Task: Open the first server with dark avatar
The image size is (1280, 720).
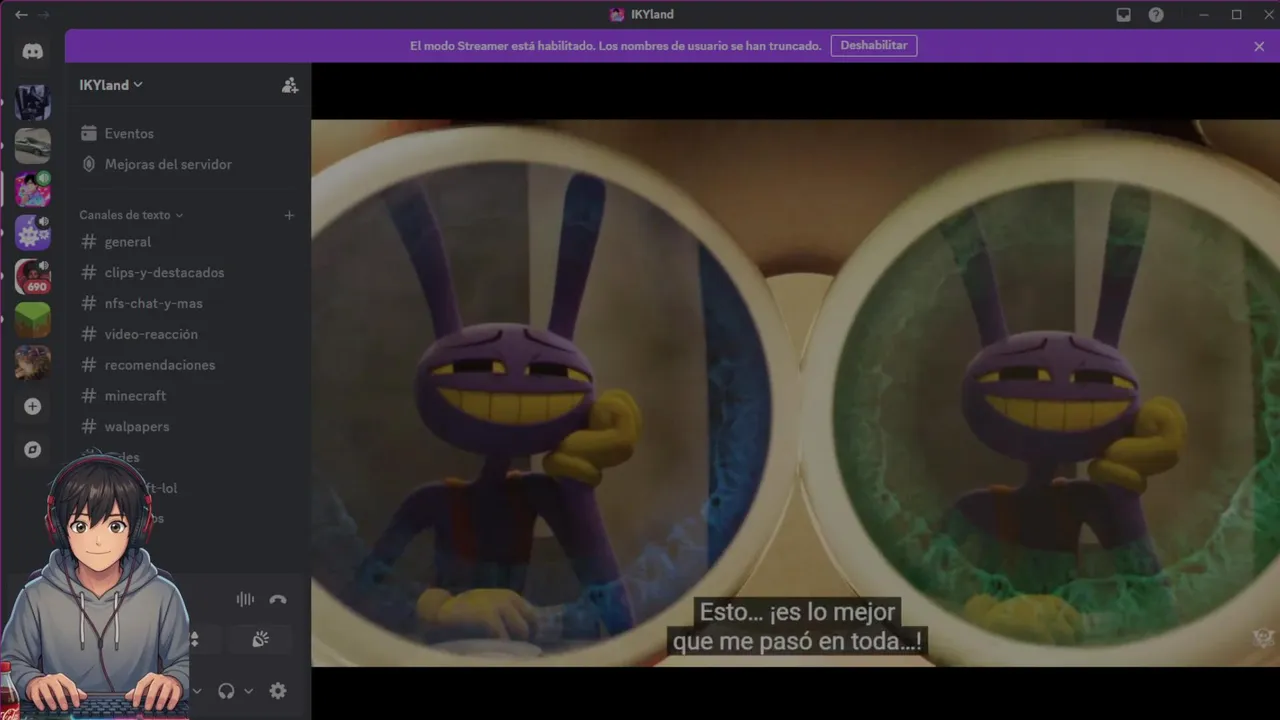Action: pos(33,103)
